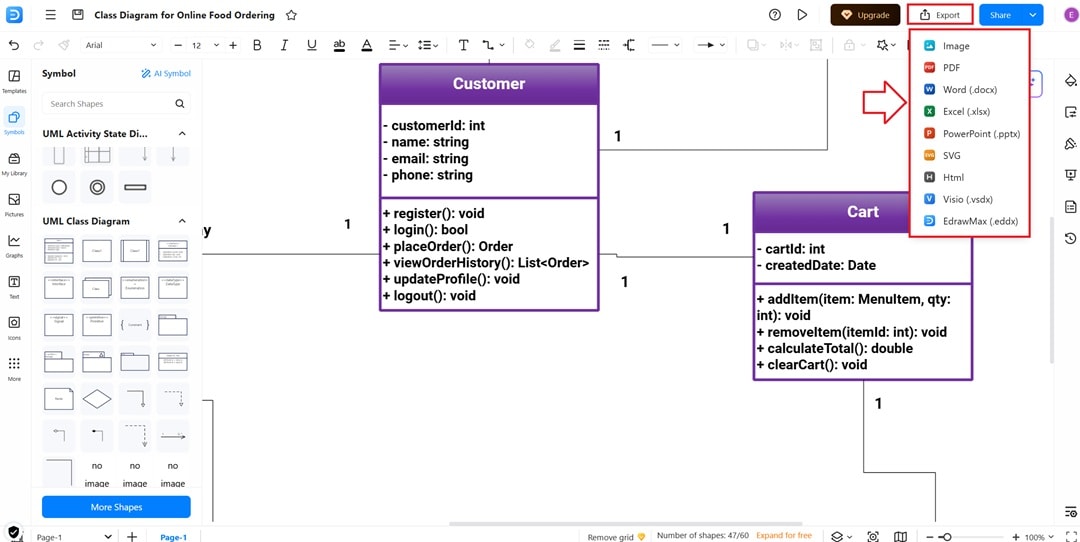Open fill style panel on right
Screen dimensions: 1080x542
(x=1070, y=80)
